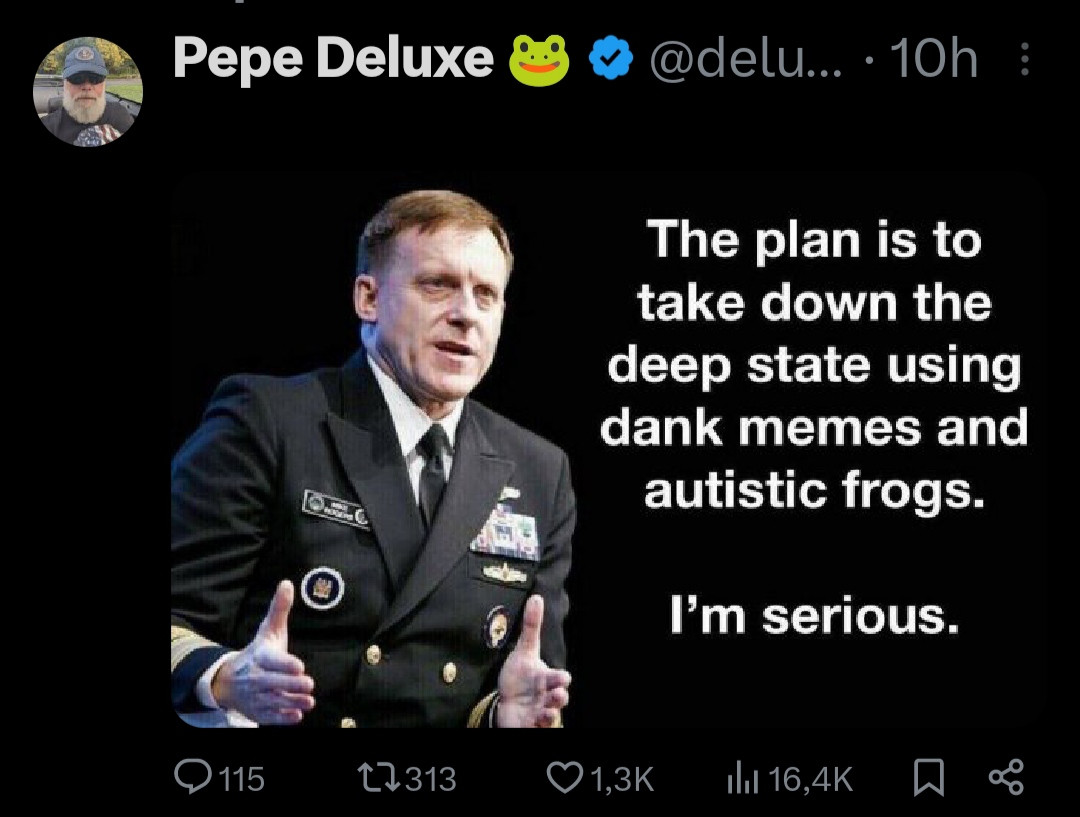Open the Pepe Deluxe profile avatar
Image resolution: width=1080 pixels, height=817 pixels.
tap(88, 92)
